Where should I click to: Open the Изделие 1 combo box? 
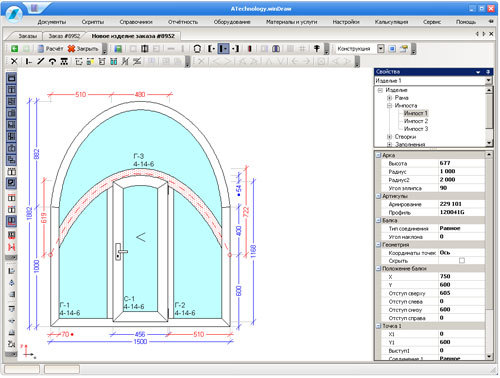click(433, 81)
